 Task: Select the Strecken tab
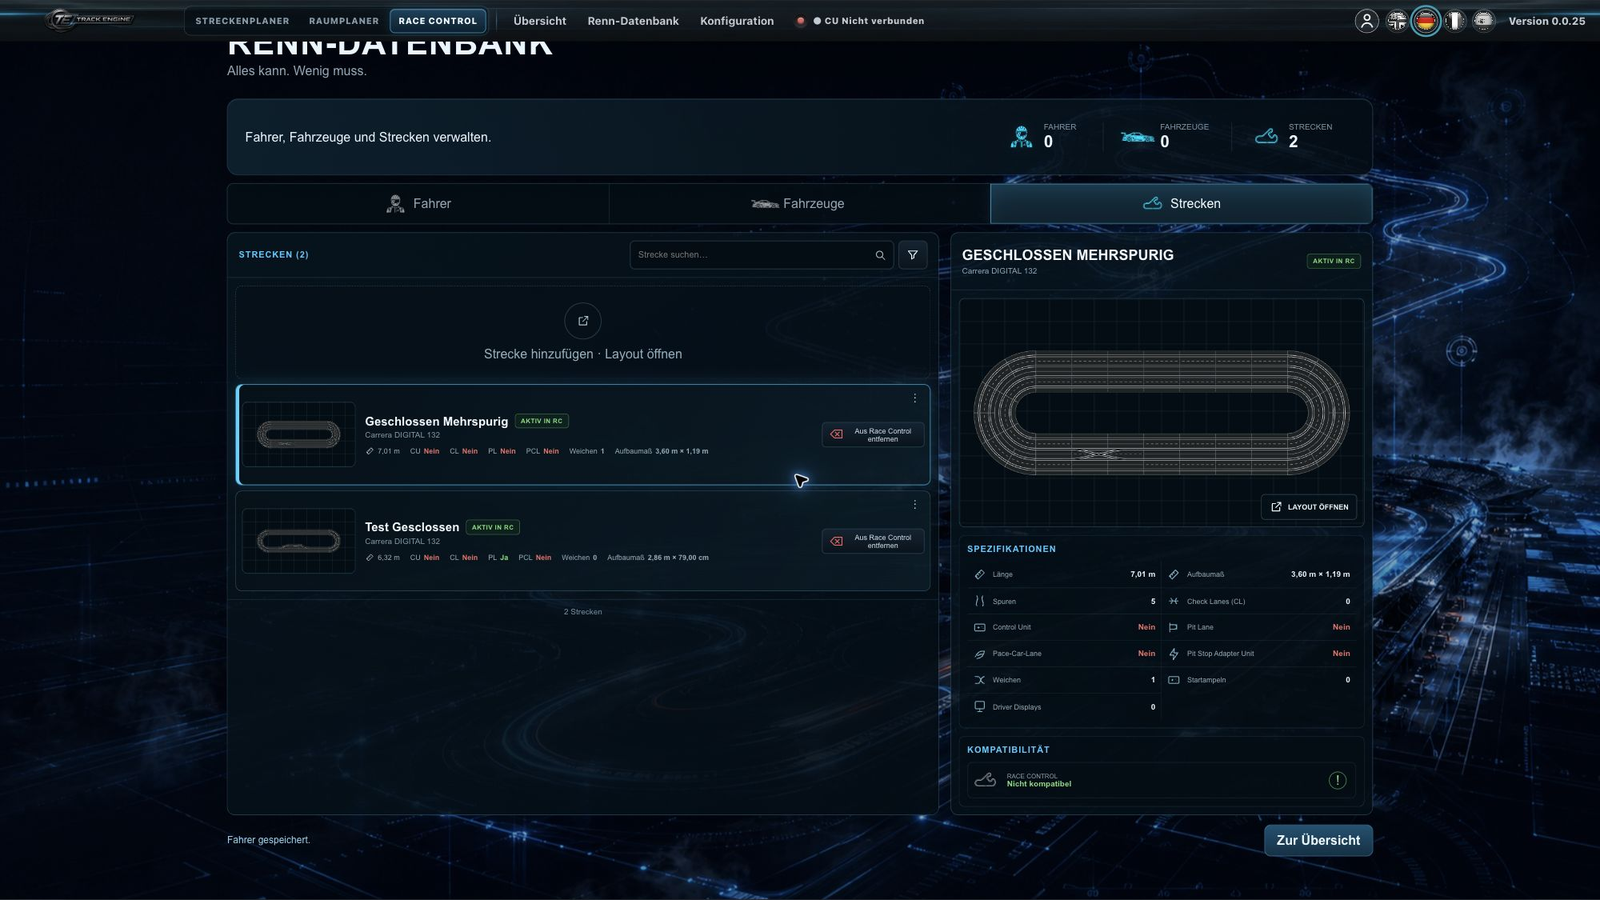tap(1181, 204)
